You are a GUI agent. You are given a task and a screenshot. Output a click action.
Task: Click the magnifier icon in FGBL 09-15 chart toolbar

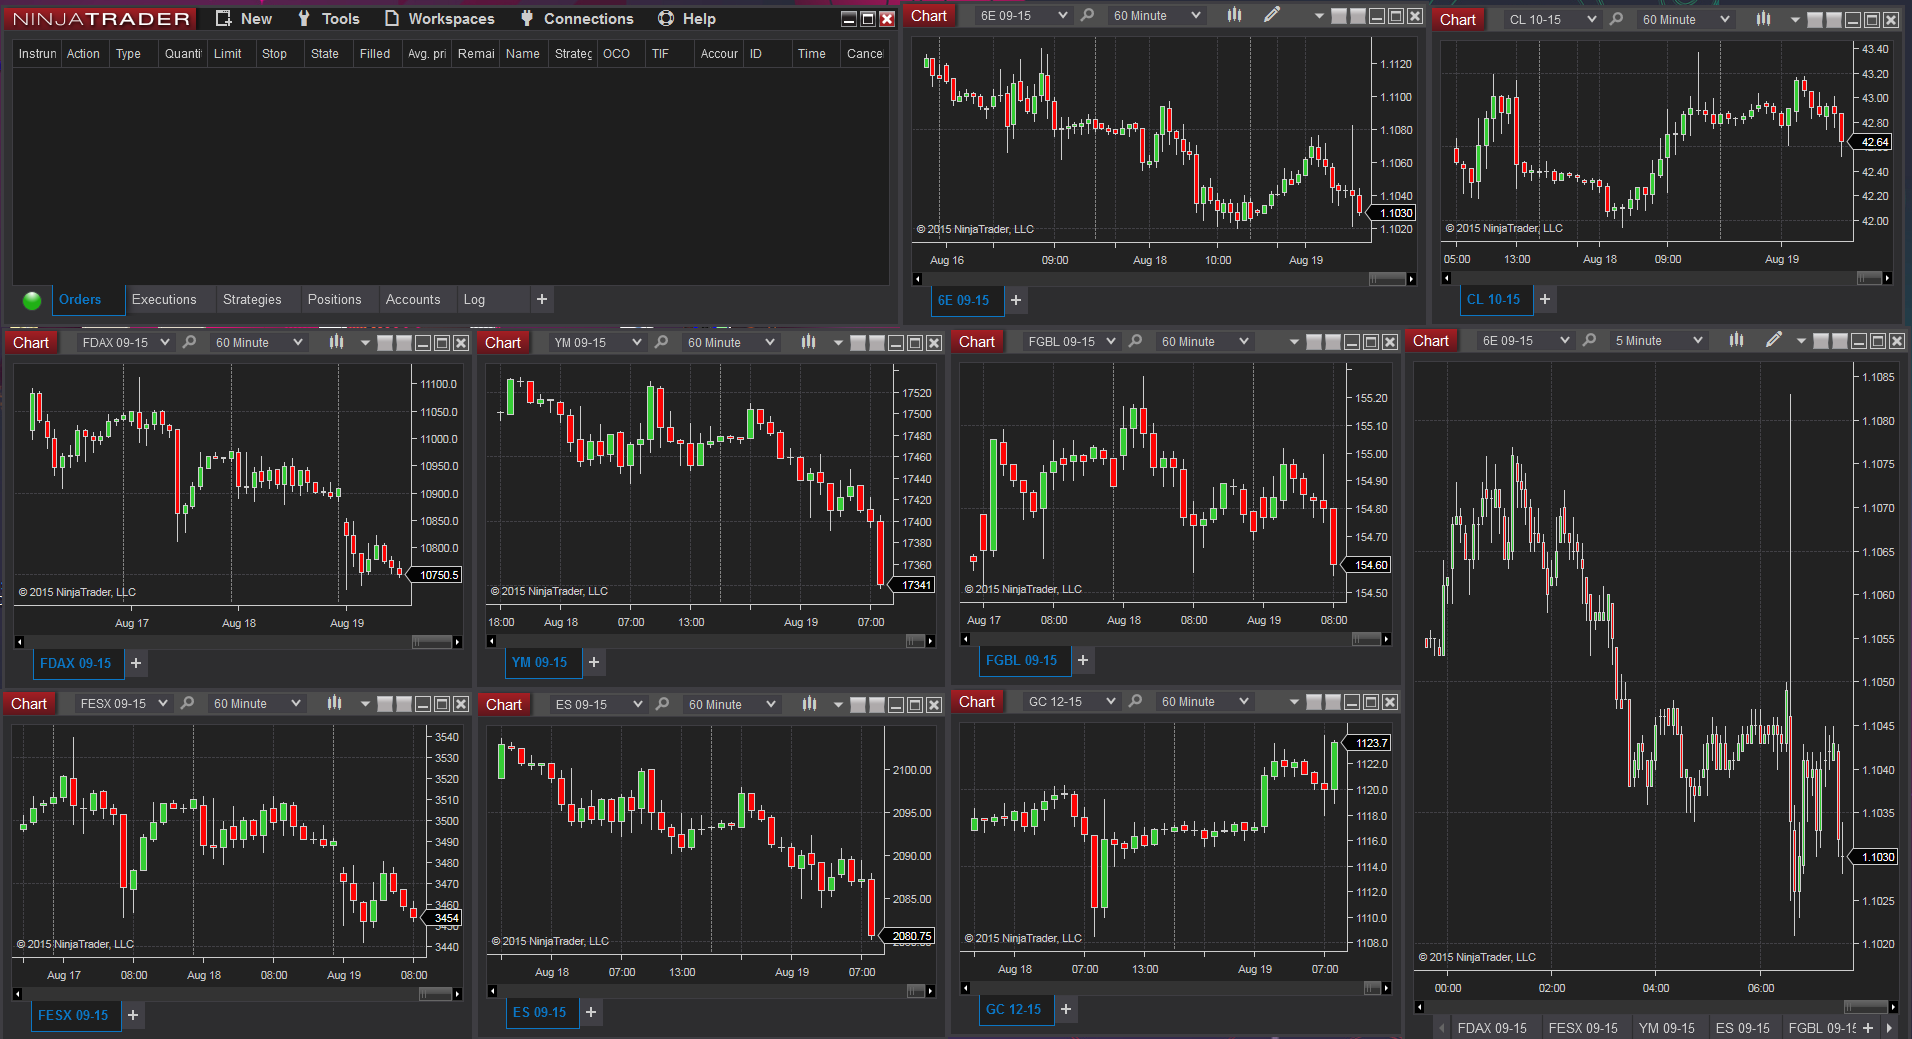coord(1135,341)
